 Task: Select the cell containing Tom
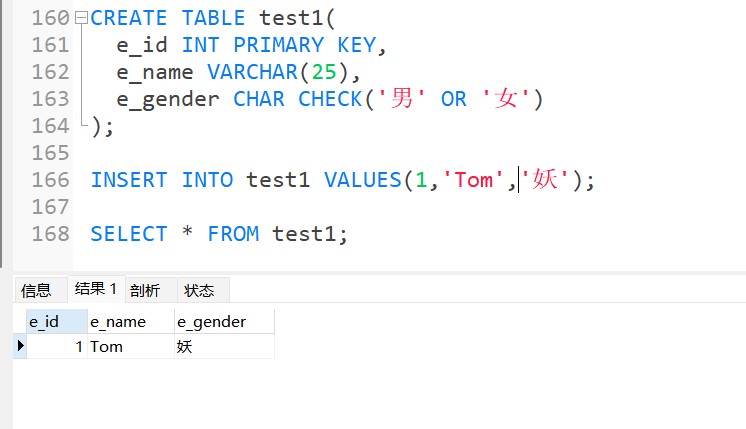[131, 346]
